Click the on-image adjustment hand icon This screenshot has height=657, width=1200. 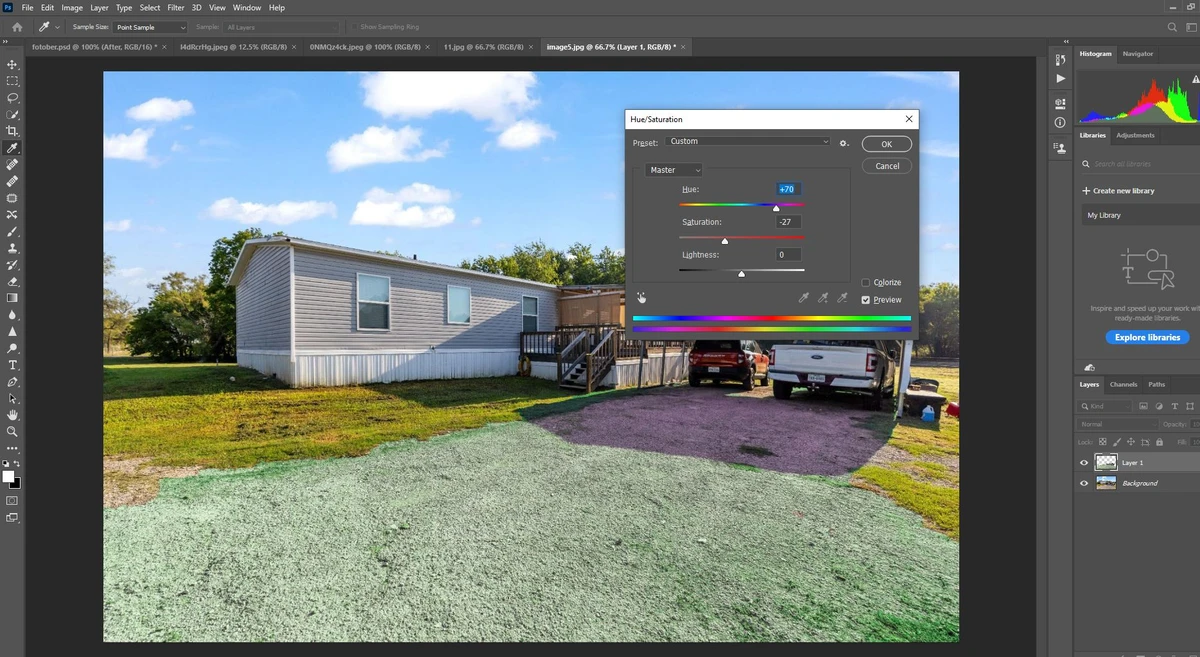(641, 297)
